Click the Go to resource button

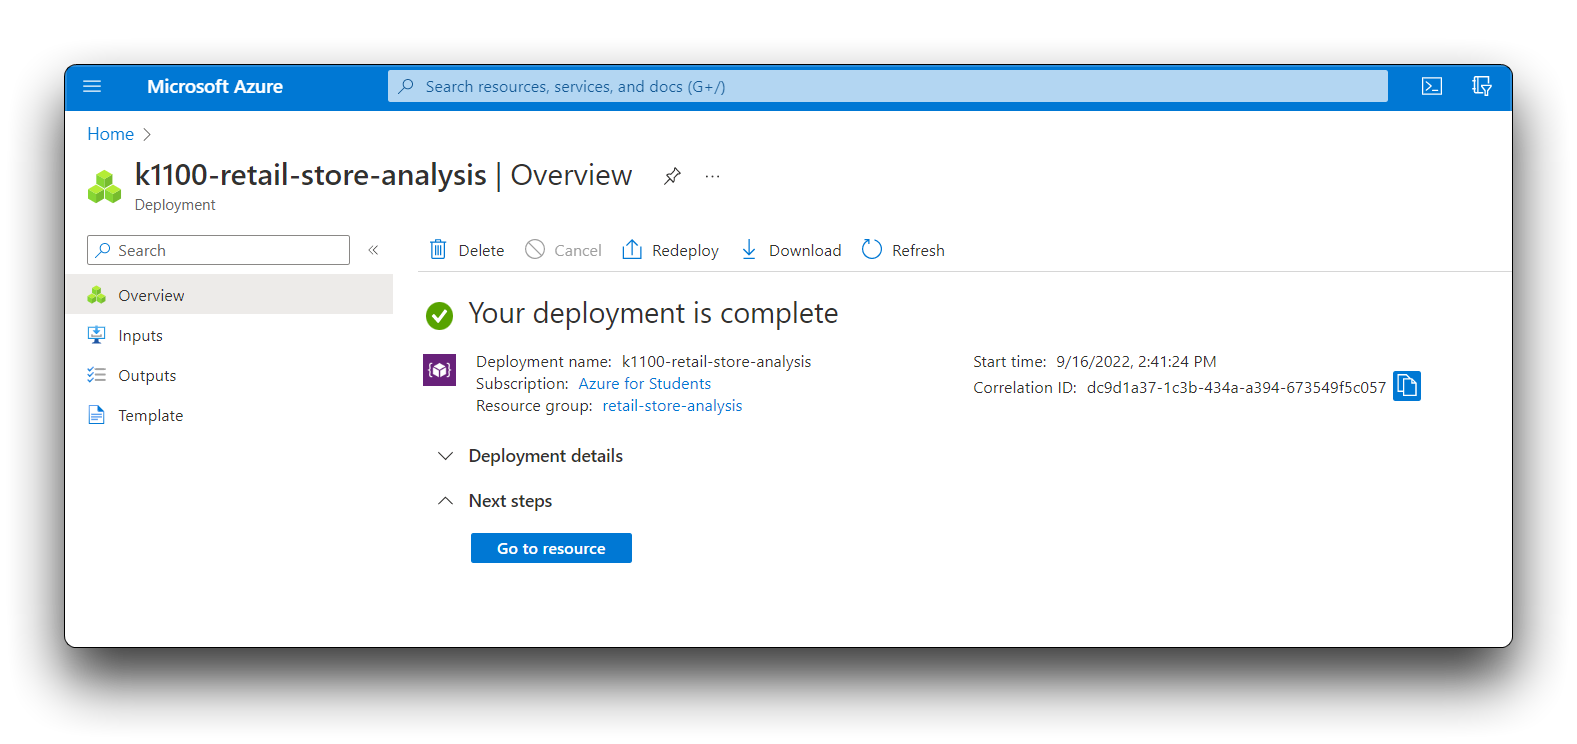pos(551,548)
